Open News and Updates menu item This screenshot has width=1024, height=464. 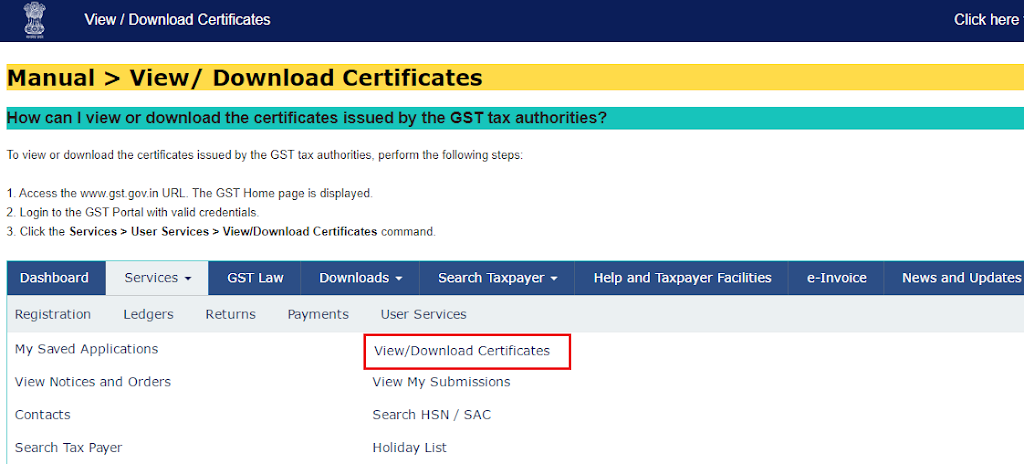[x=954, y=278]
